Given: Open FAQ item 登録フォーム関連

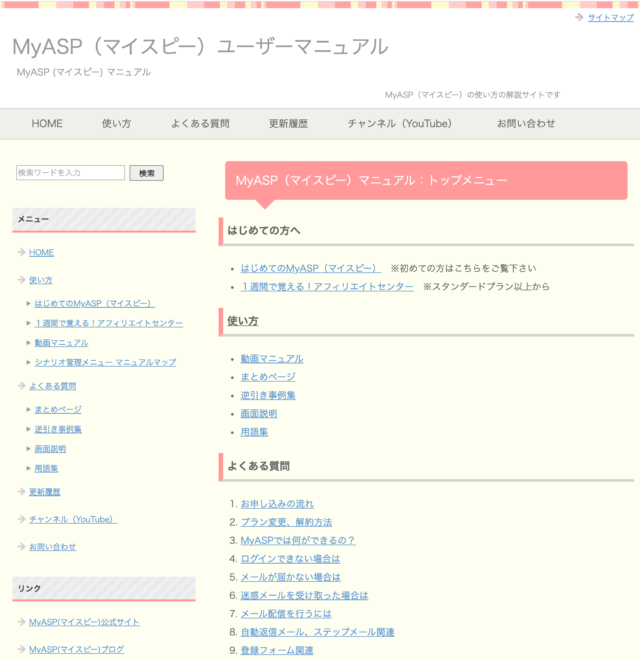Looking at the screenshot, I should (277, 651).
